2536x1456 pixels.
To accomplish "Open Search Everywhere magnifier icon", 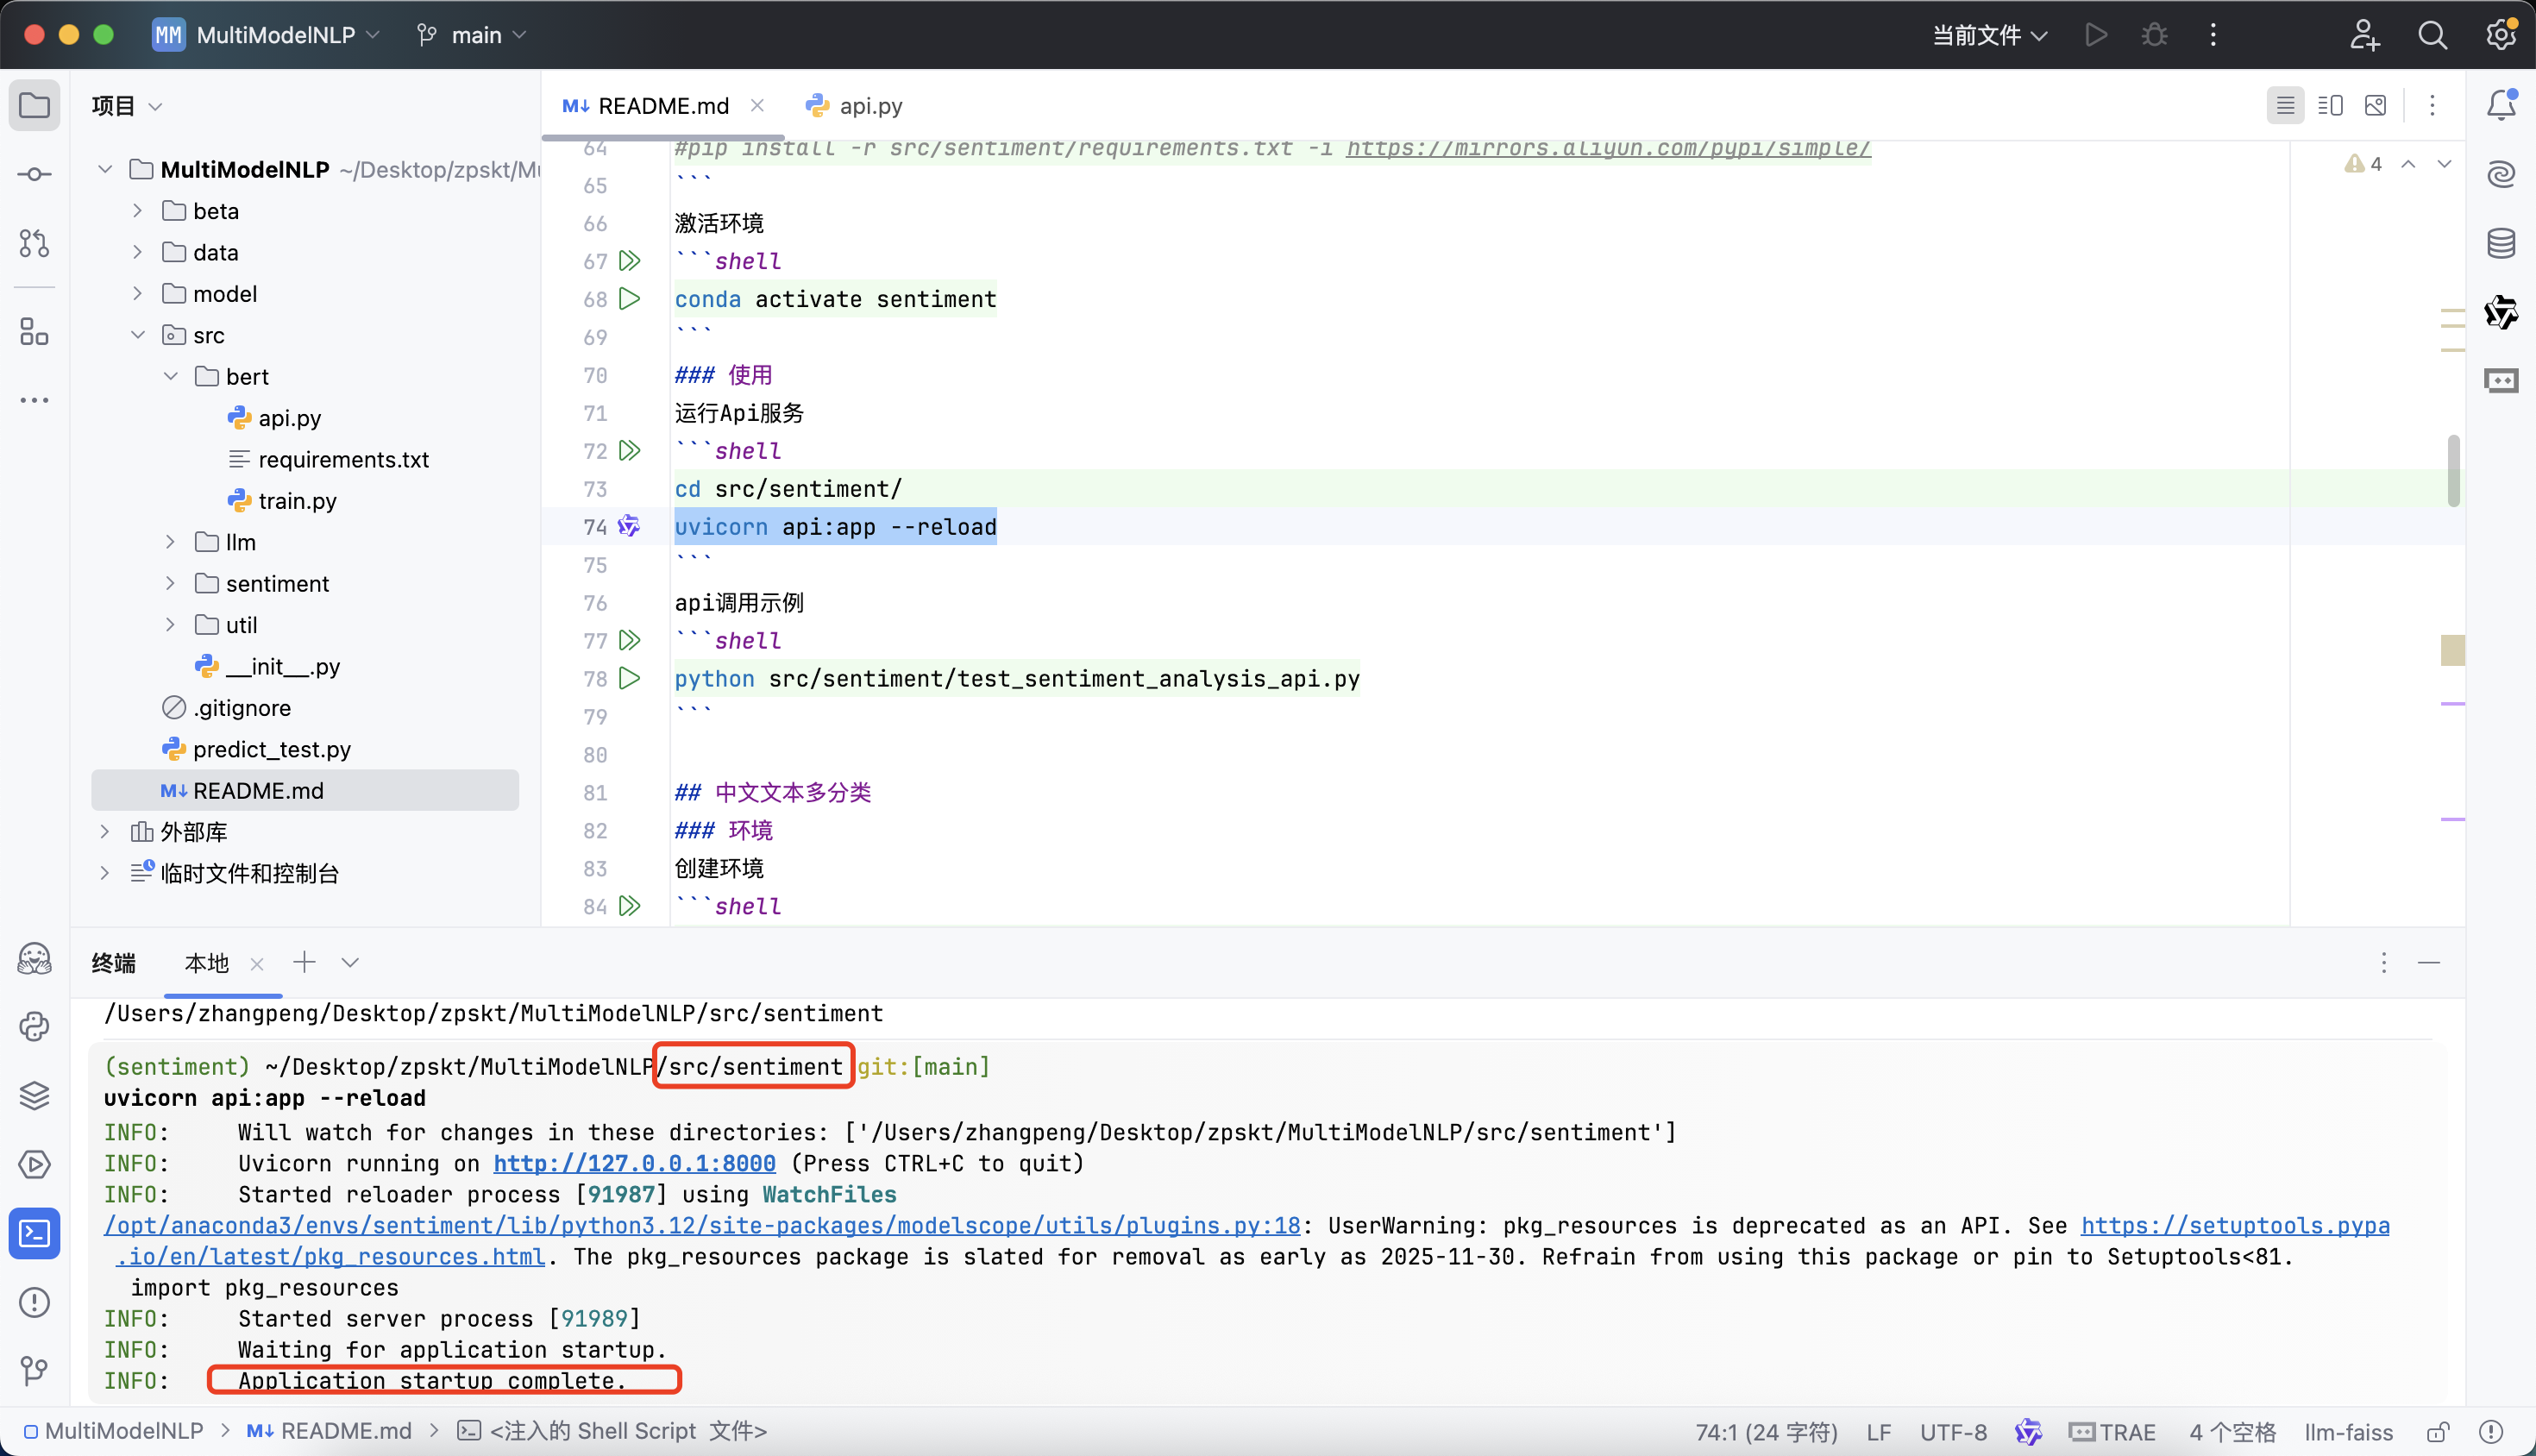I will click(x=2432, y=35).
